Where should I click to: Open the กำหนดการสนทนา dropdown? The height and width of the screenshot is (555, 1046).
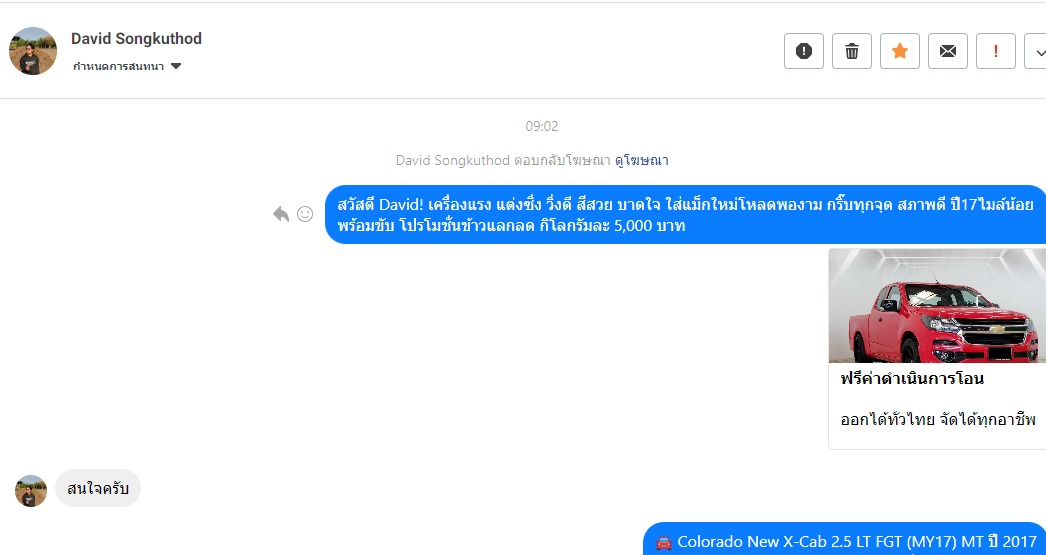[x=127, y=66]
